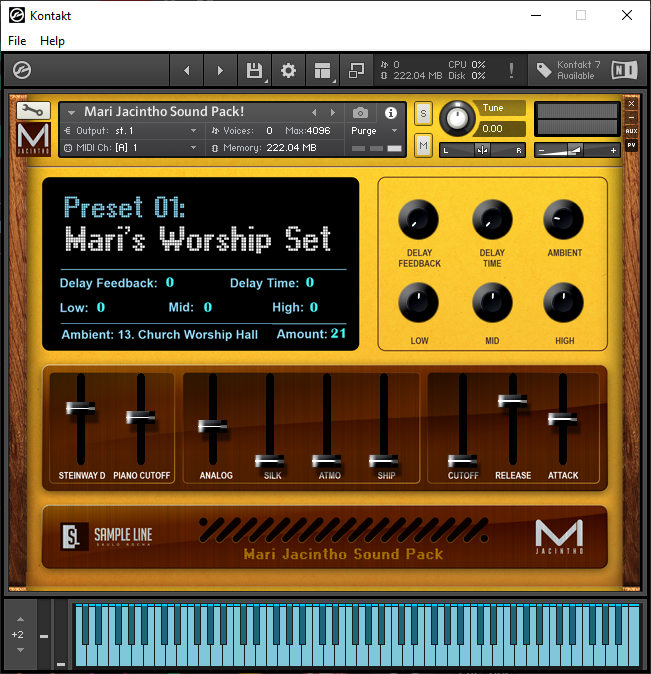Screen dimensions: 651x674
Task: Open the Purge dropdown menu
Action: pyautogui.click(x=374, y=131)
